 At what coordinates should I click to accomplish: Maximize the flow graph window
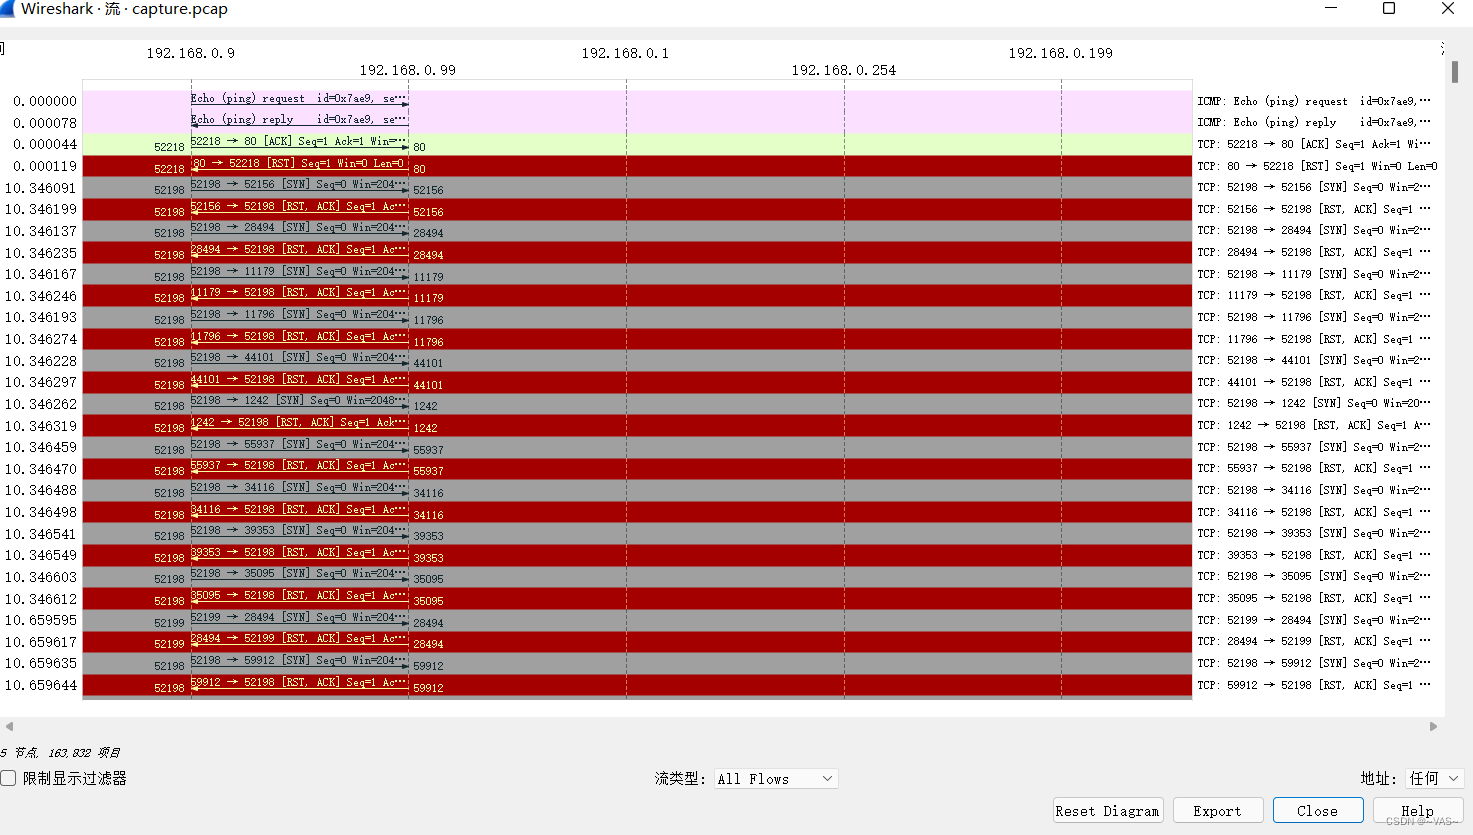1389,8
